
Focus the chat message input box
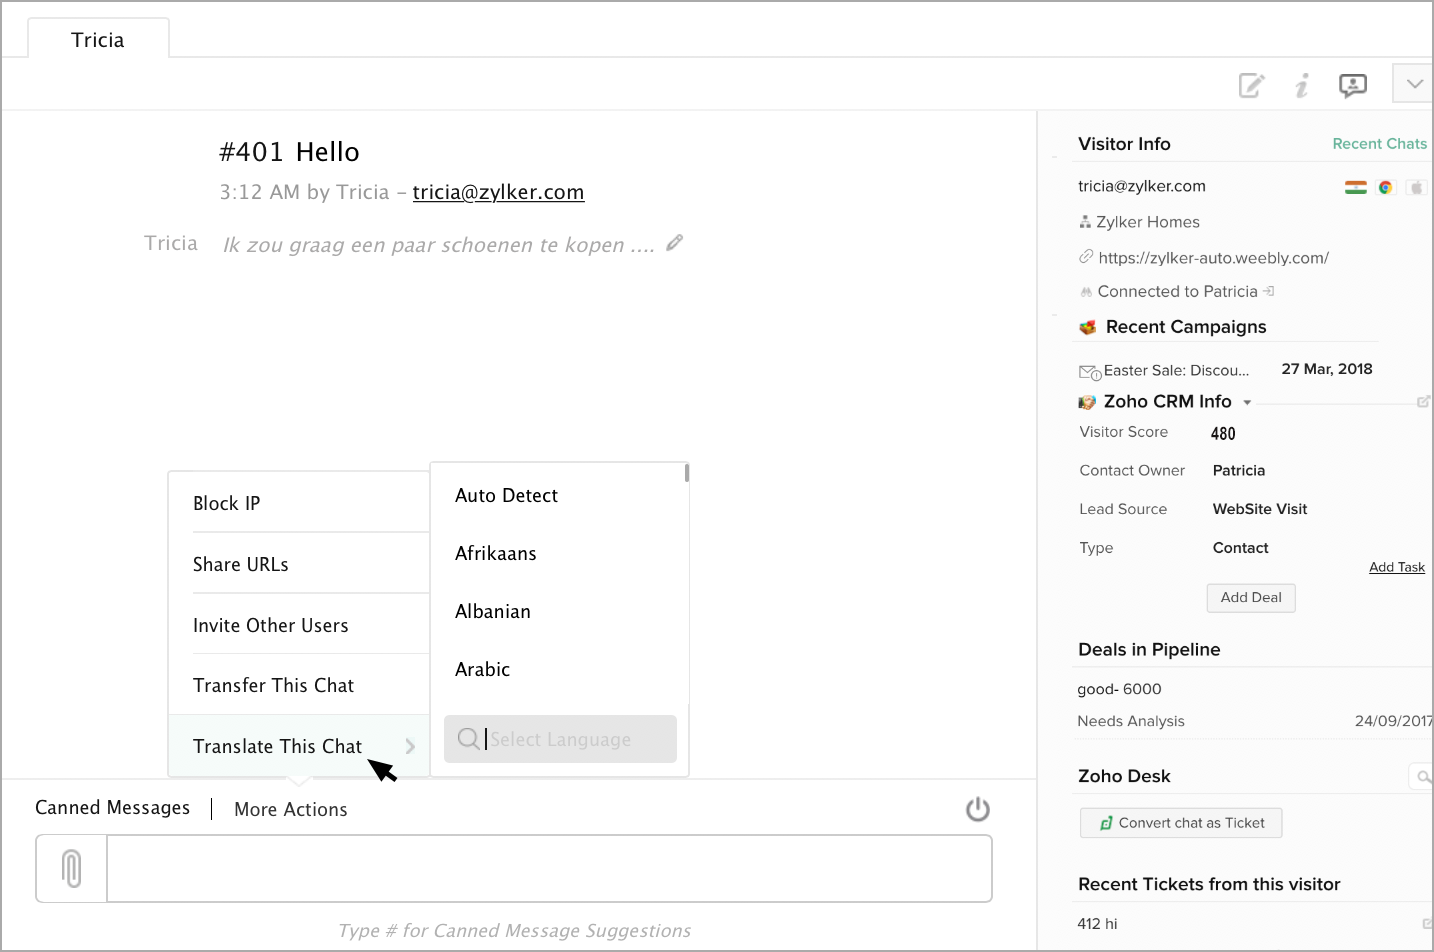tap(549, 868)
